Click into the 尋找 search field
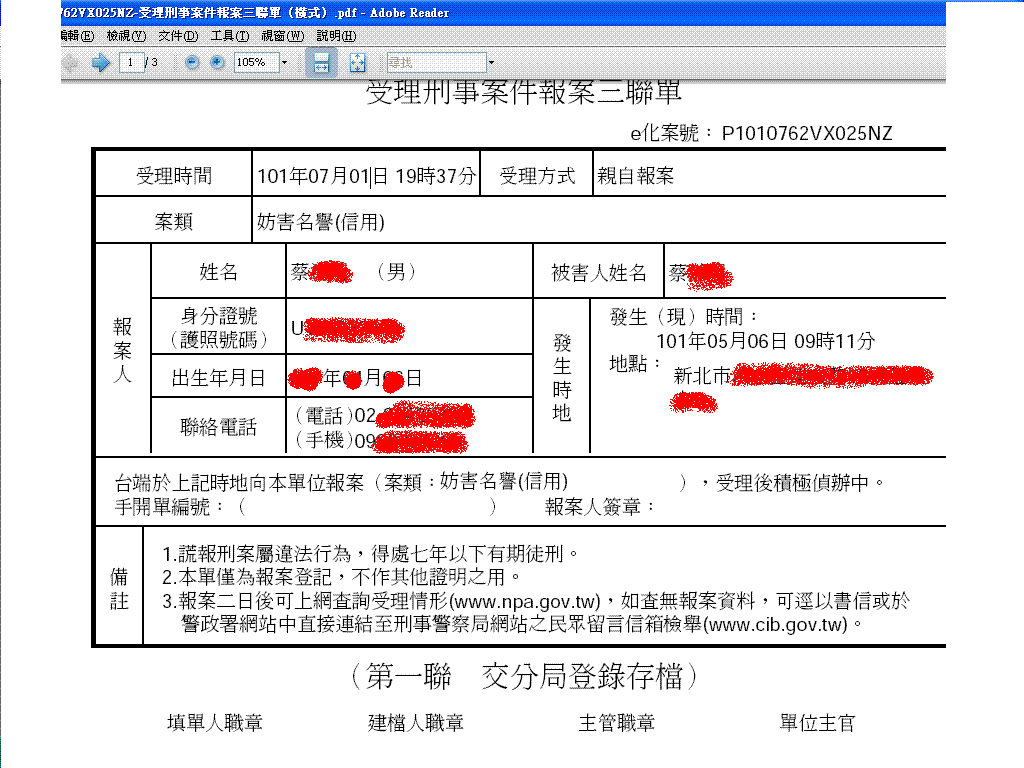Image resolution: width=1024 pixels, height=768 pixels. (x=434, y=63)
